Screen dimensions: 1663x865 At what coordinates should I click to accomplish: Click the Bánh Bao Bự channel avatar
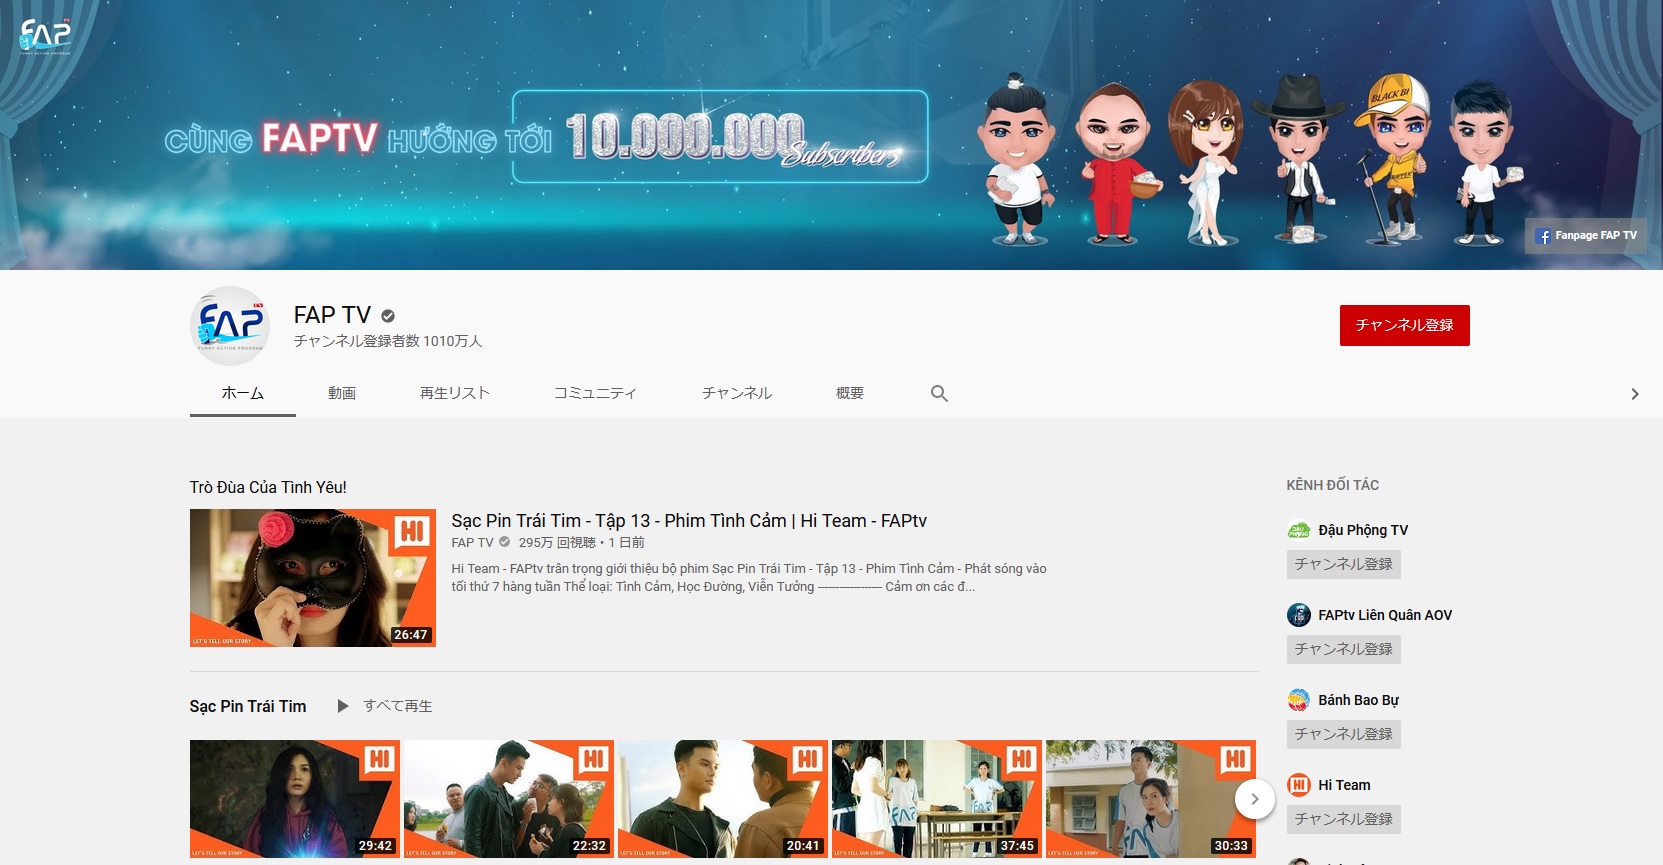pos(1299,700)
